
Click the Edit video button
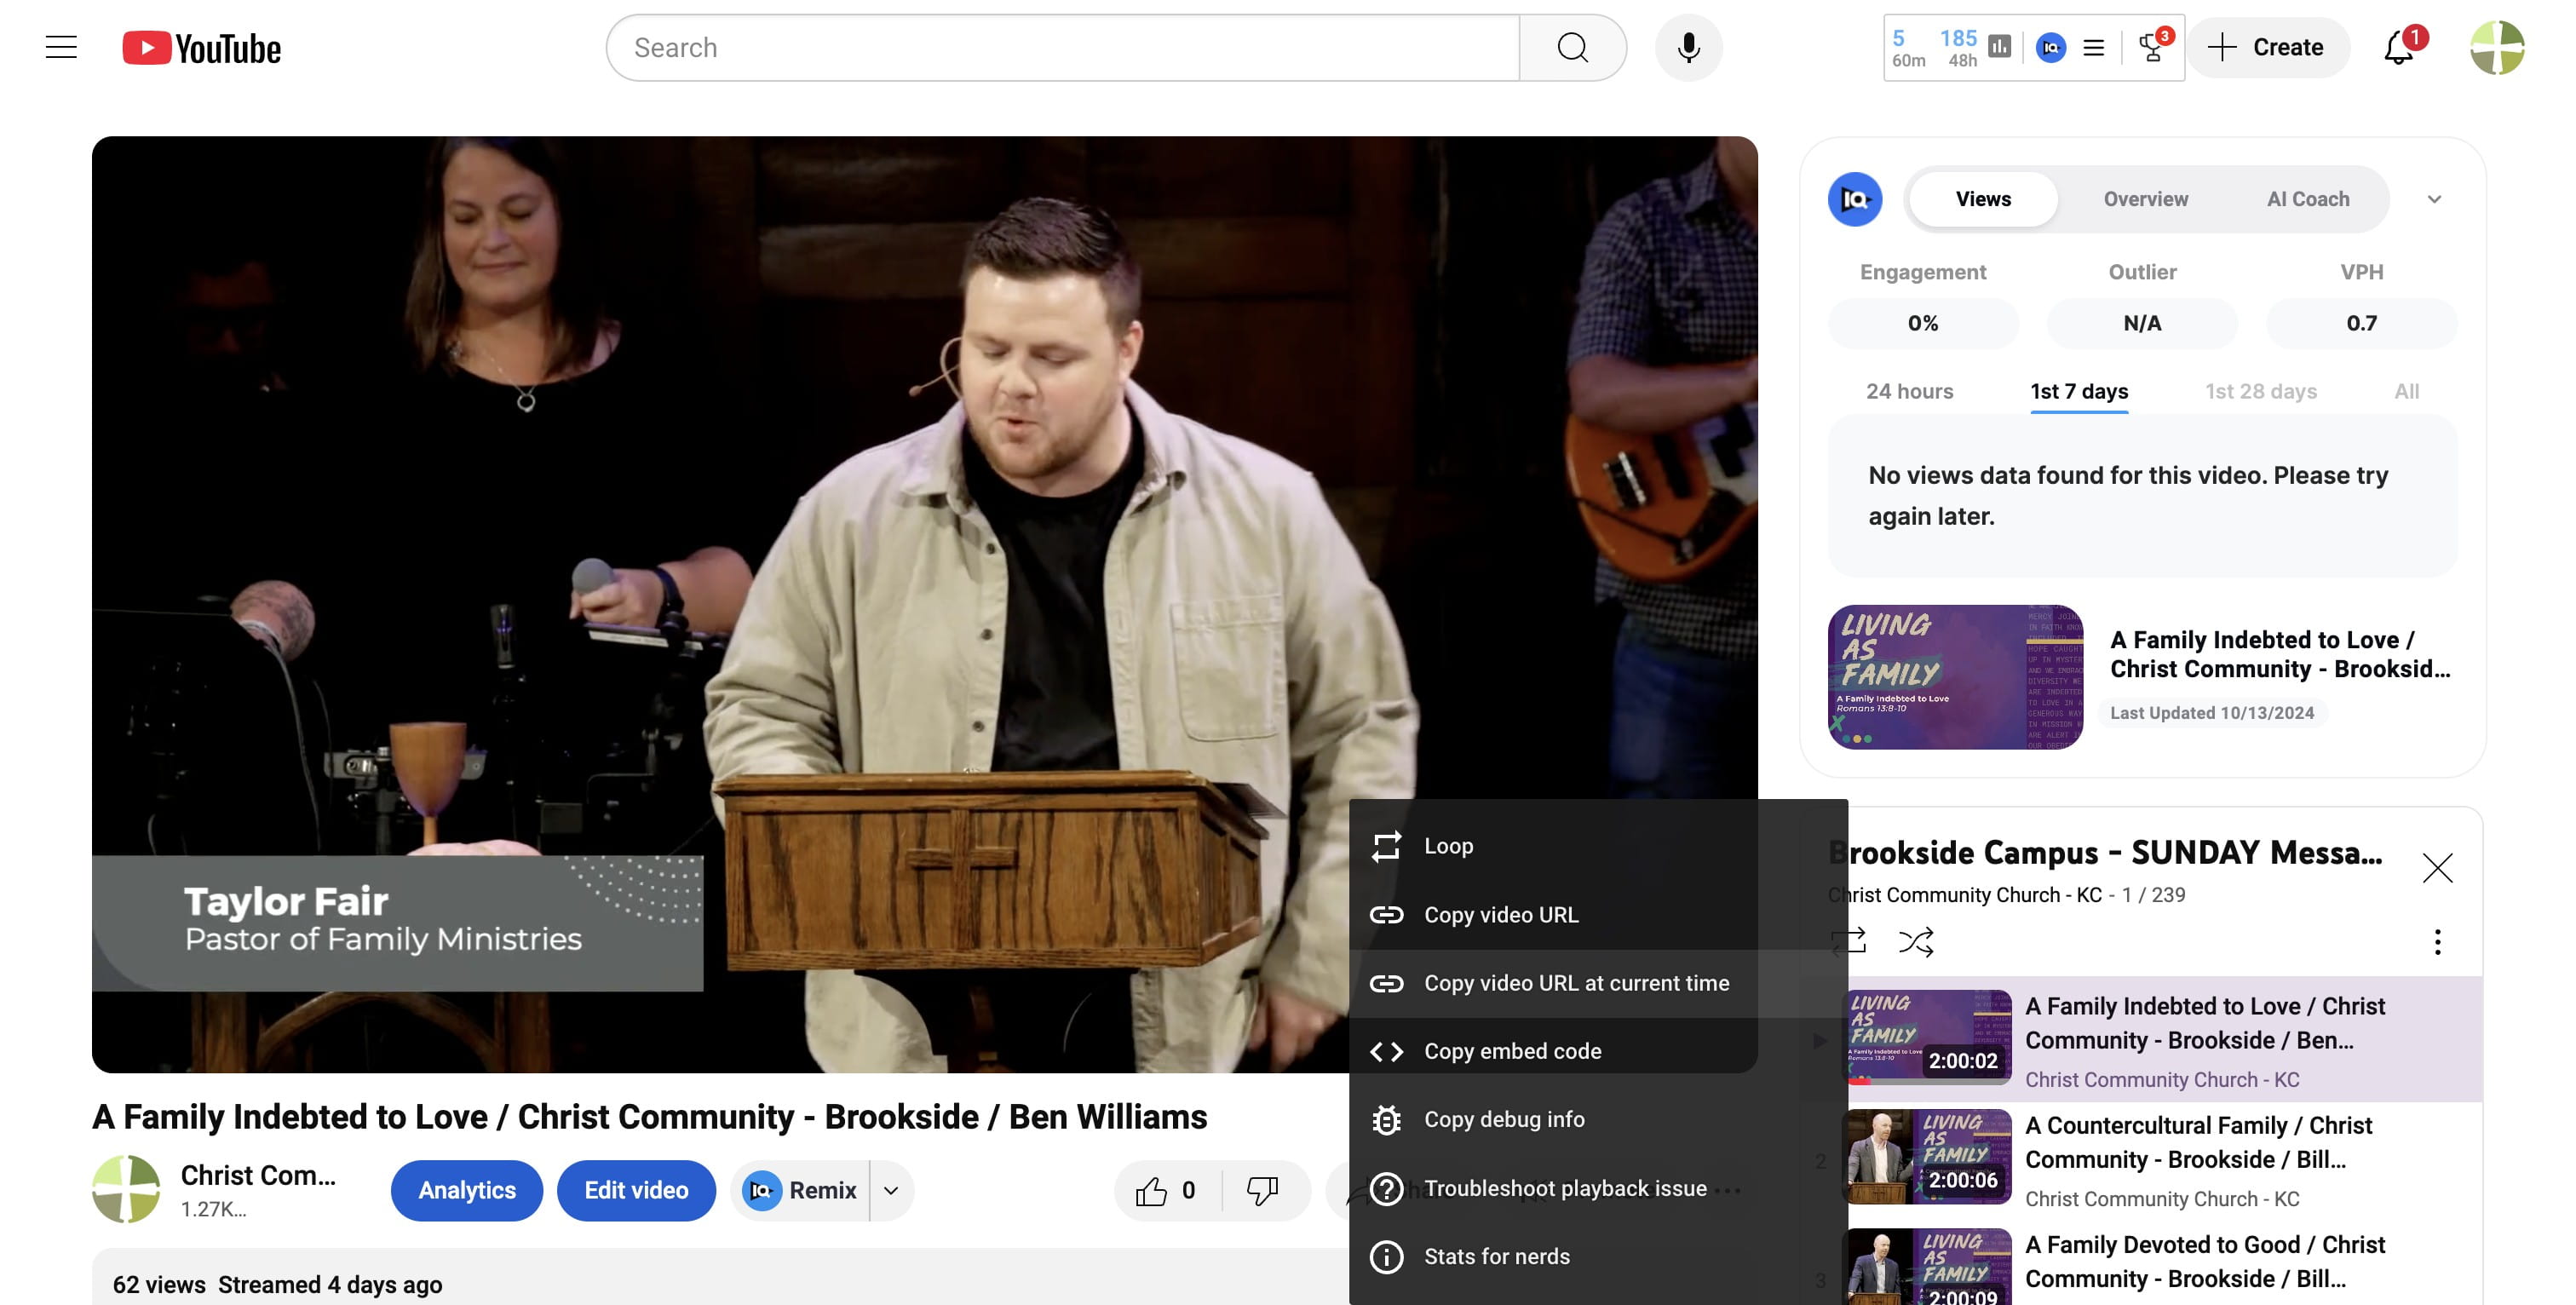click(636, 1190)
